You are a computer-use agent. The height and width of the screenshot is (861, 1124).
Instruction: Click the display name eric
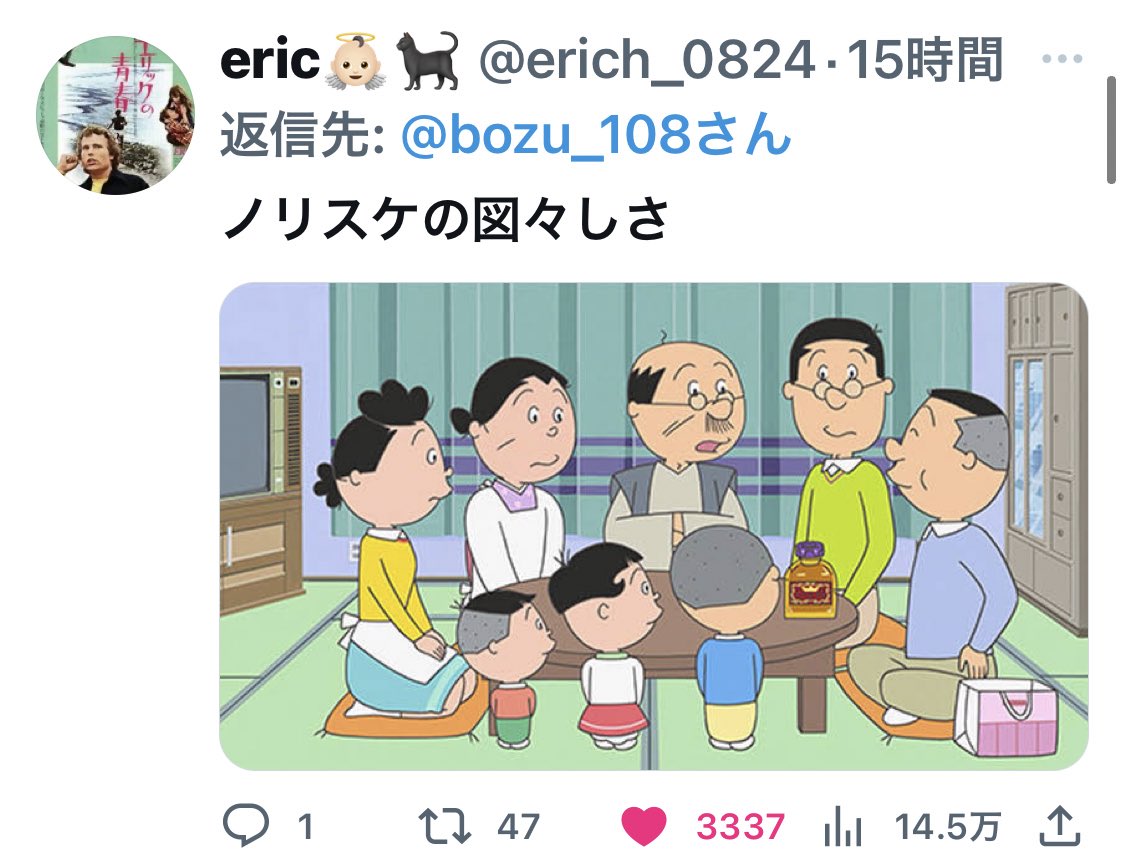[x=270, y=60]
